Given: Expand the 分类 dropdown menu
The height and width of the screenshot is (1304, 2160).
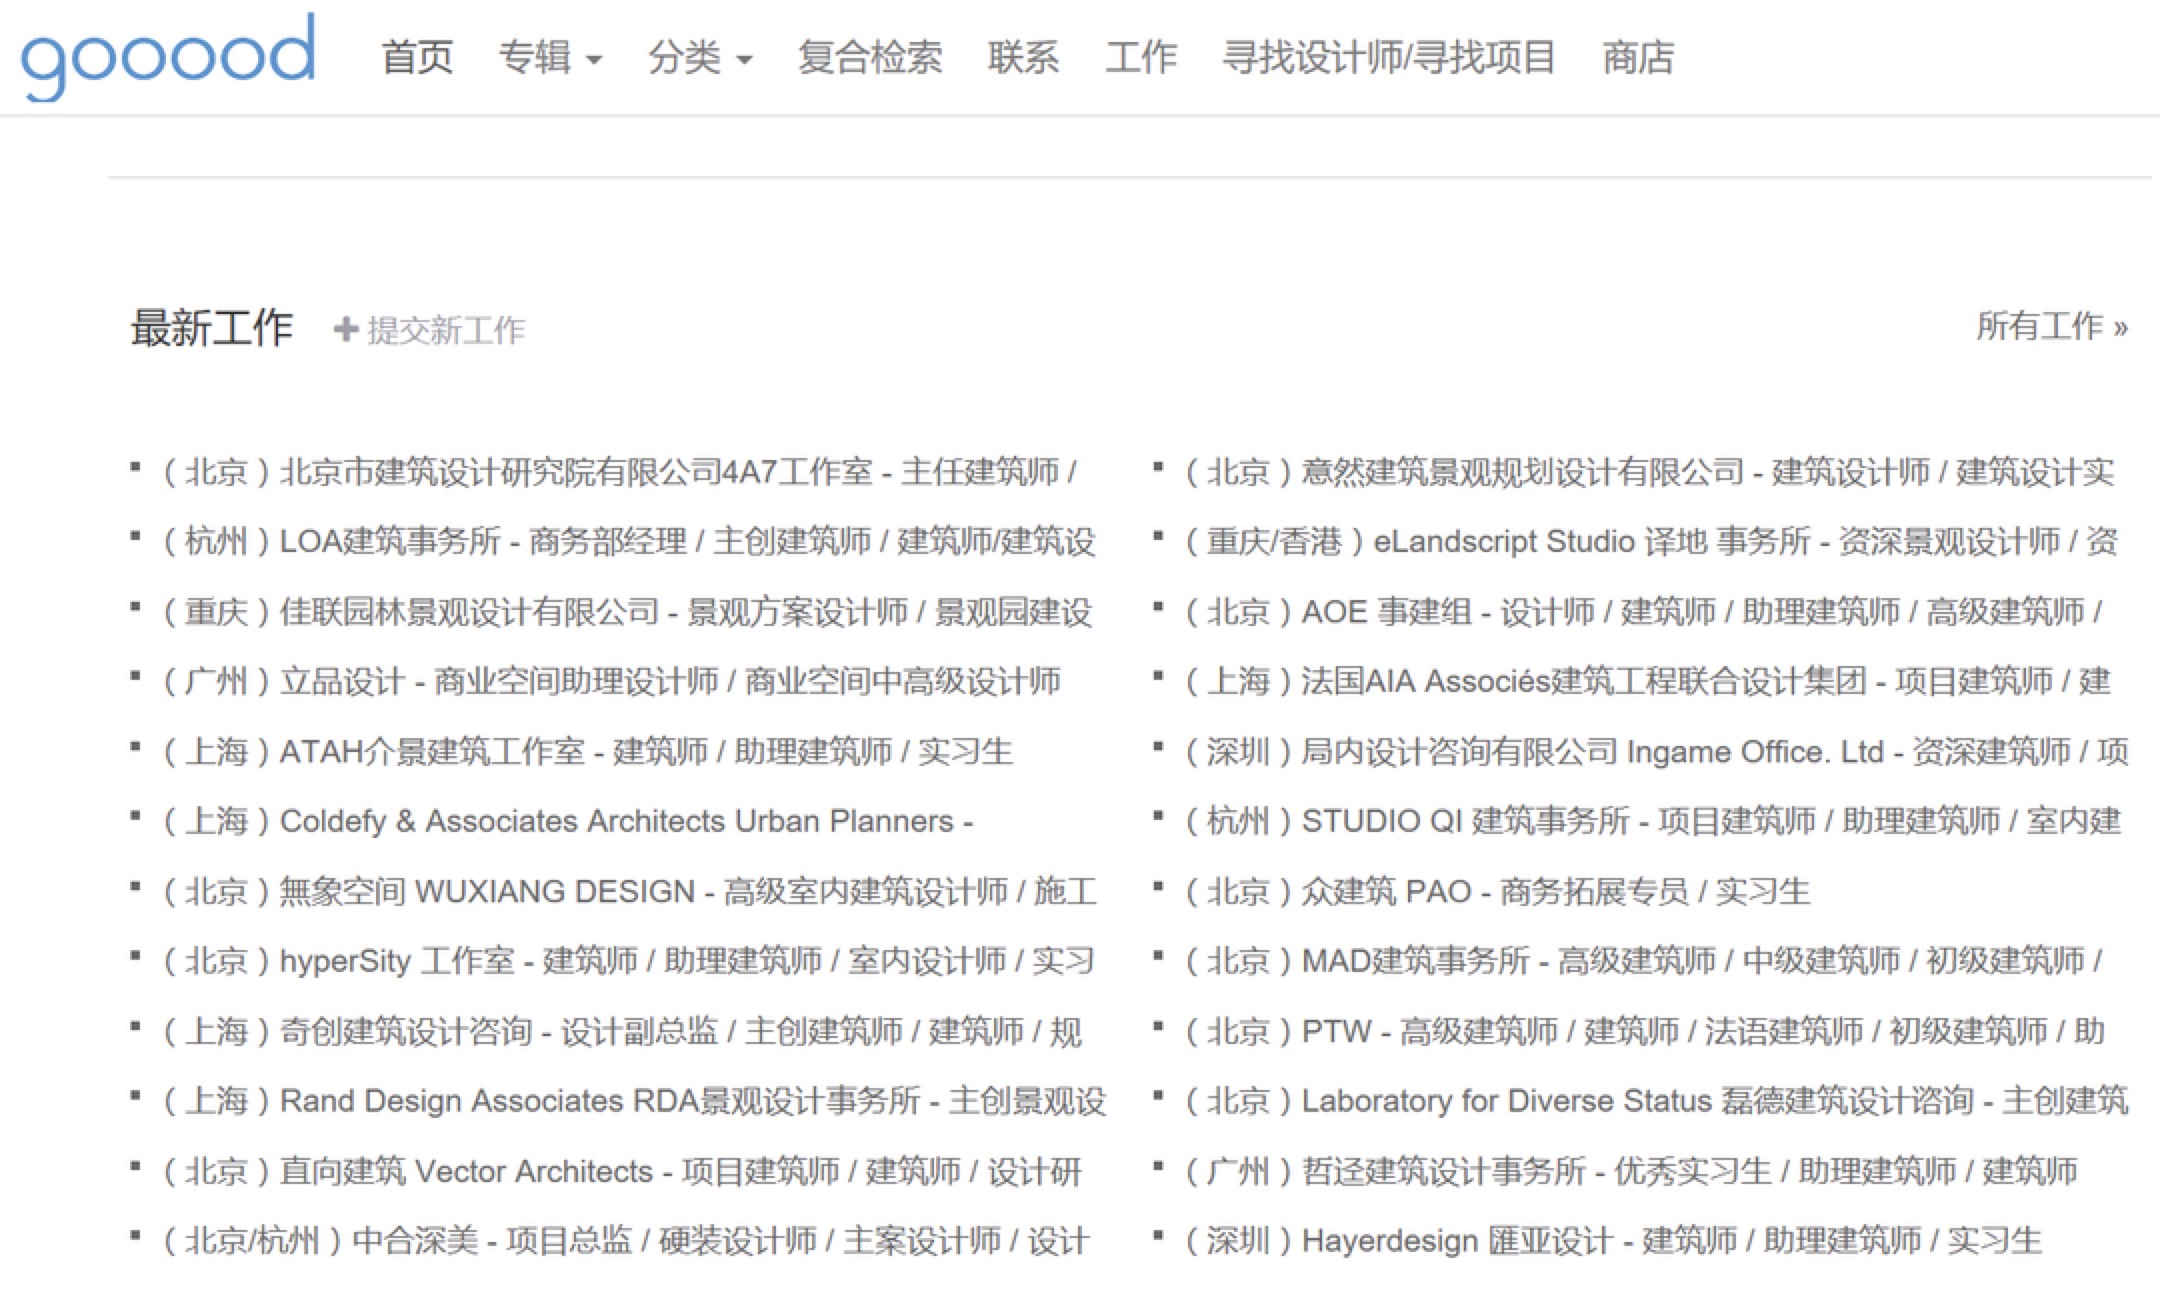Looking at the screenshot, I should [700, 57].
